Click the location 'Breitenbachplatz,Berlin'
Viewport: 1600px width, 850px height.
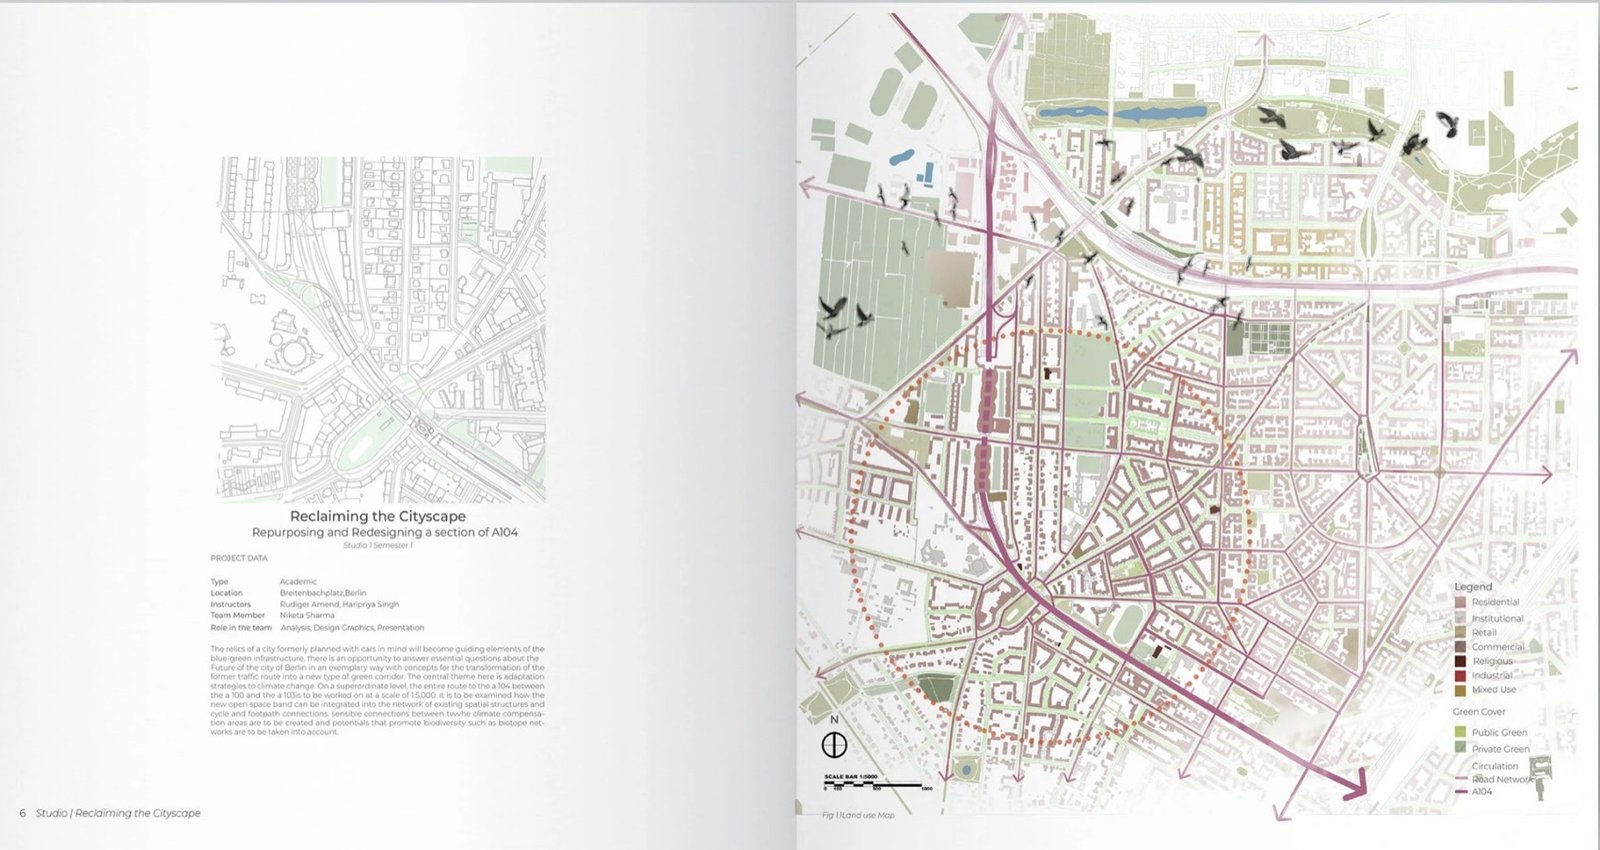point(323,593)
